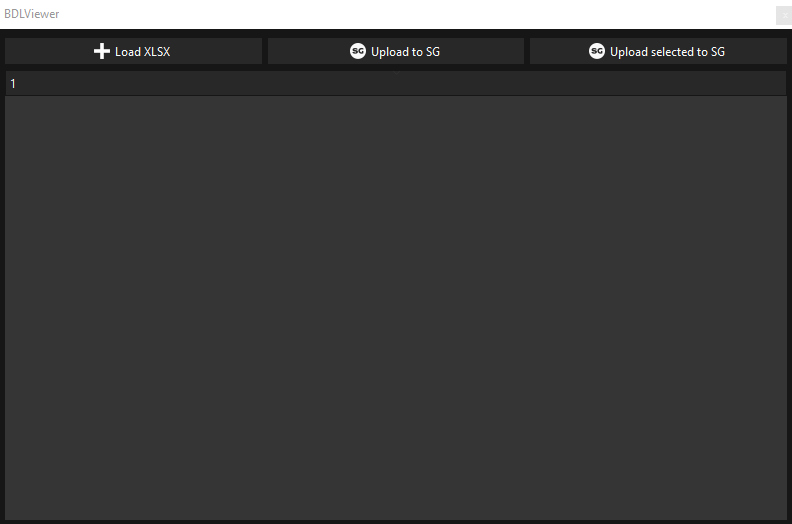Click the number 1 in the header row

coord(13,84)
